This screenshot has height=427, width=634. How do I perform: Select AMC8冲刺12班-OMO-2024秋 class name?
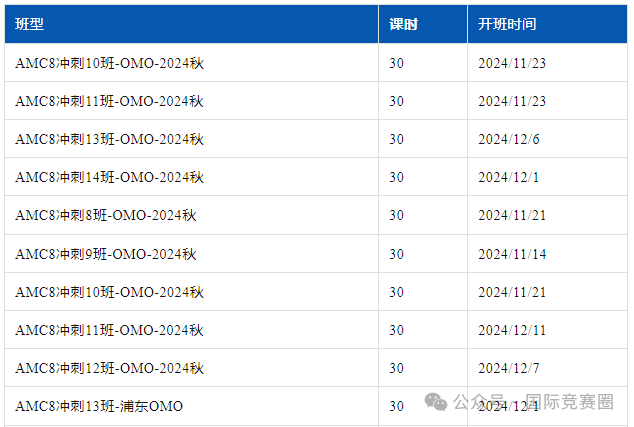pos(110,368)
